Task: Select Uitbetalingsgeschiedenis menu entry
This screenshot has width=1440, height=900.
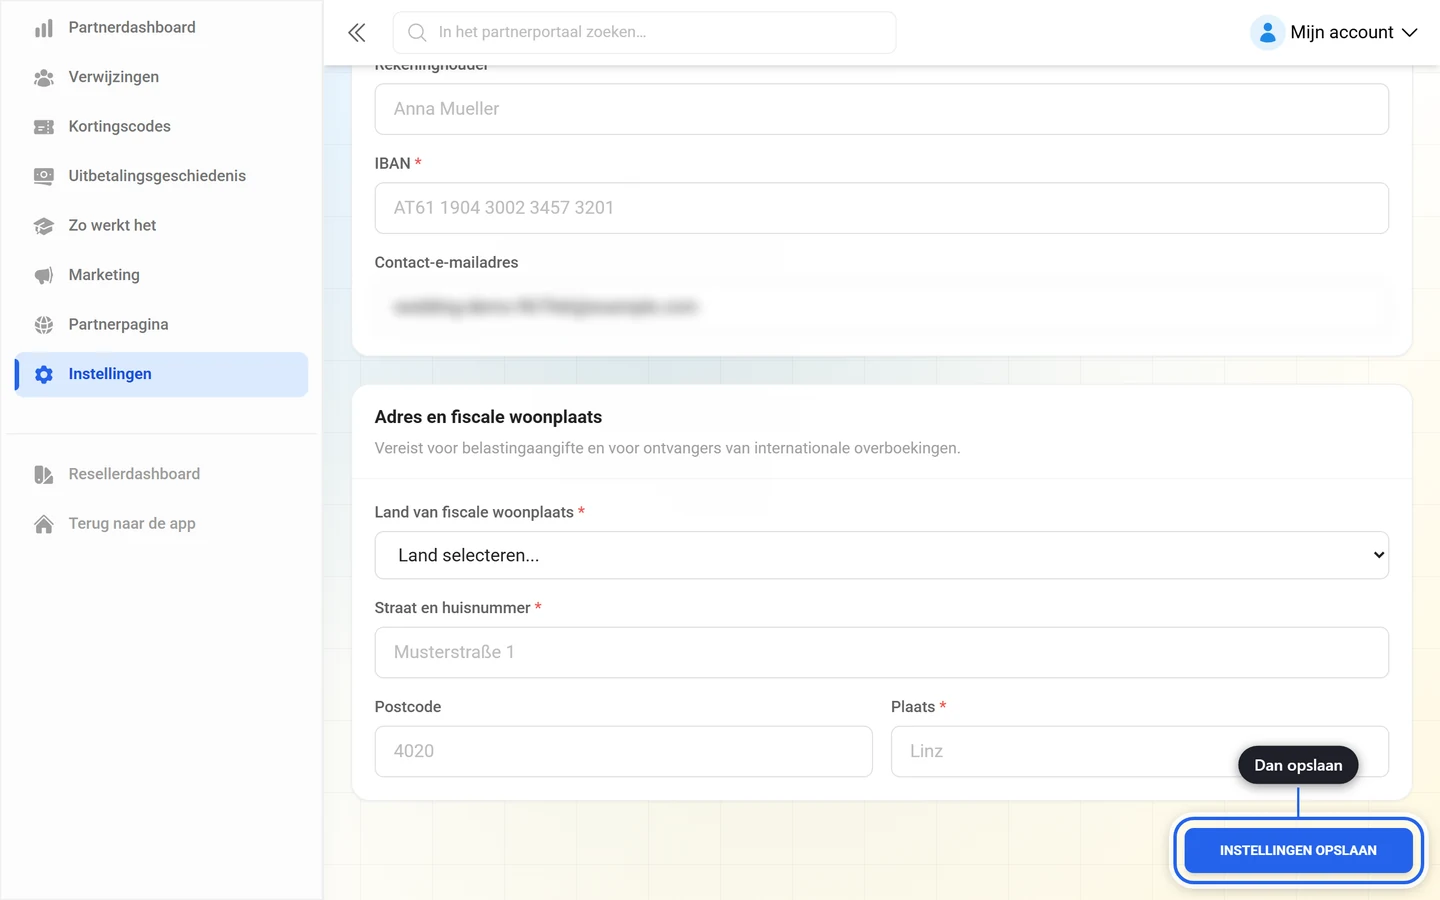Action: click(x=161, y=176)
